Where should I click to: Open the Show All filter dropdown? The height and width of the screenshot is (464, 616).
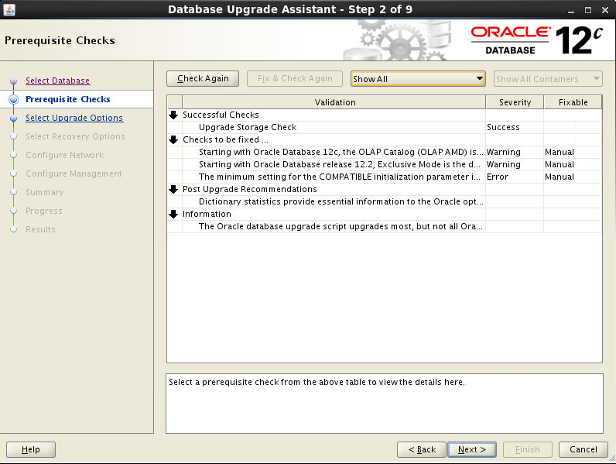tap(417, 78)
